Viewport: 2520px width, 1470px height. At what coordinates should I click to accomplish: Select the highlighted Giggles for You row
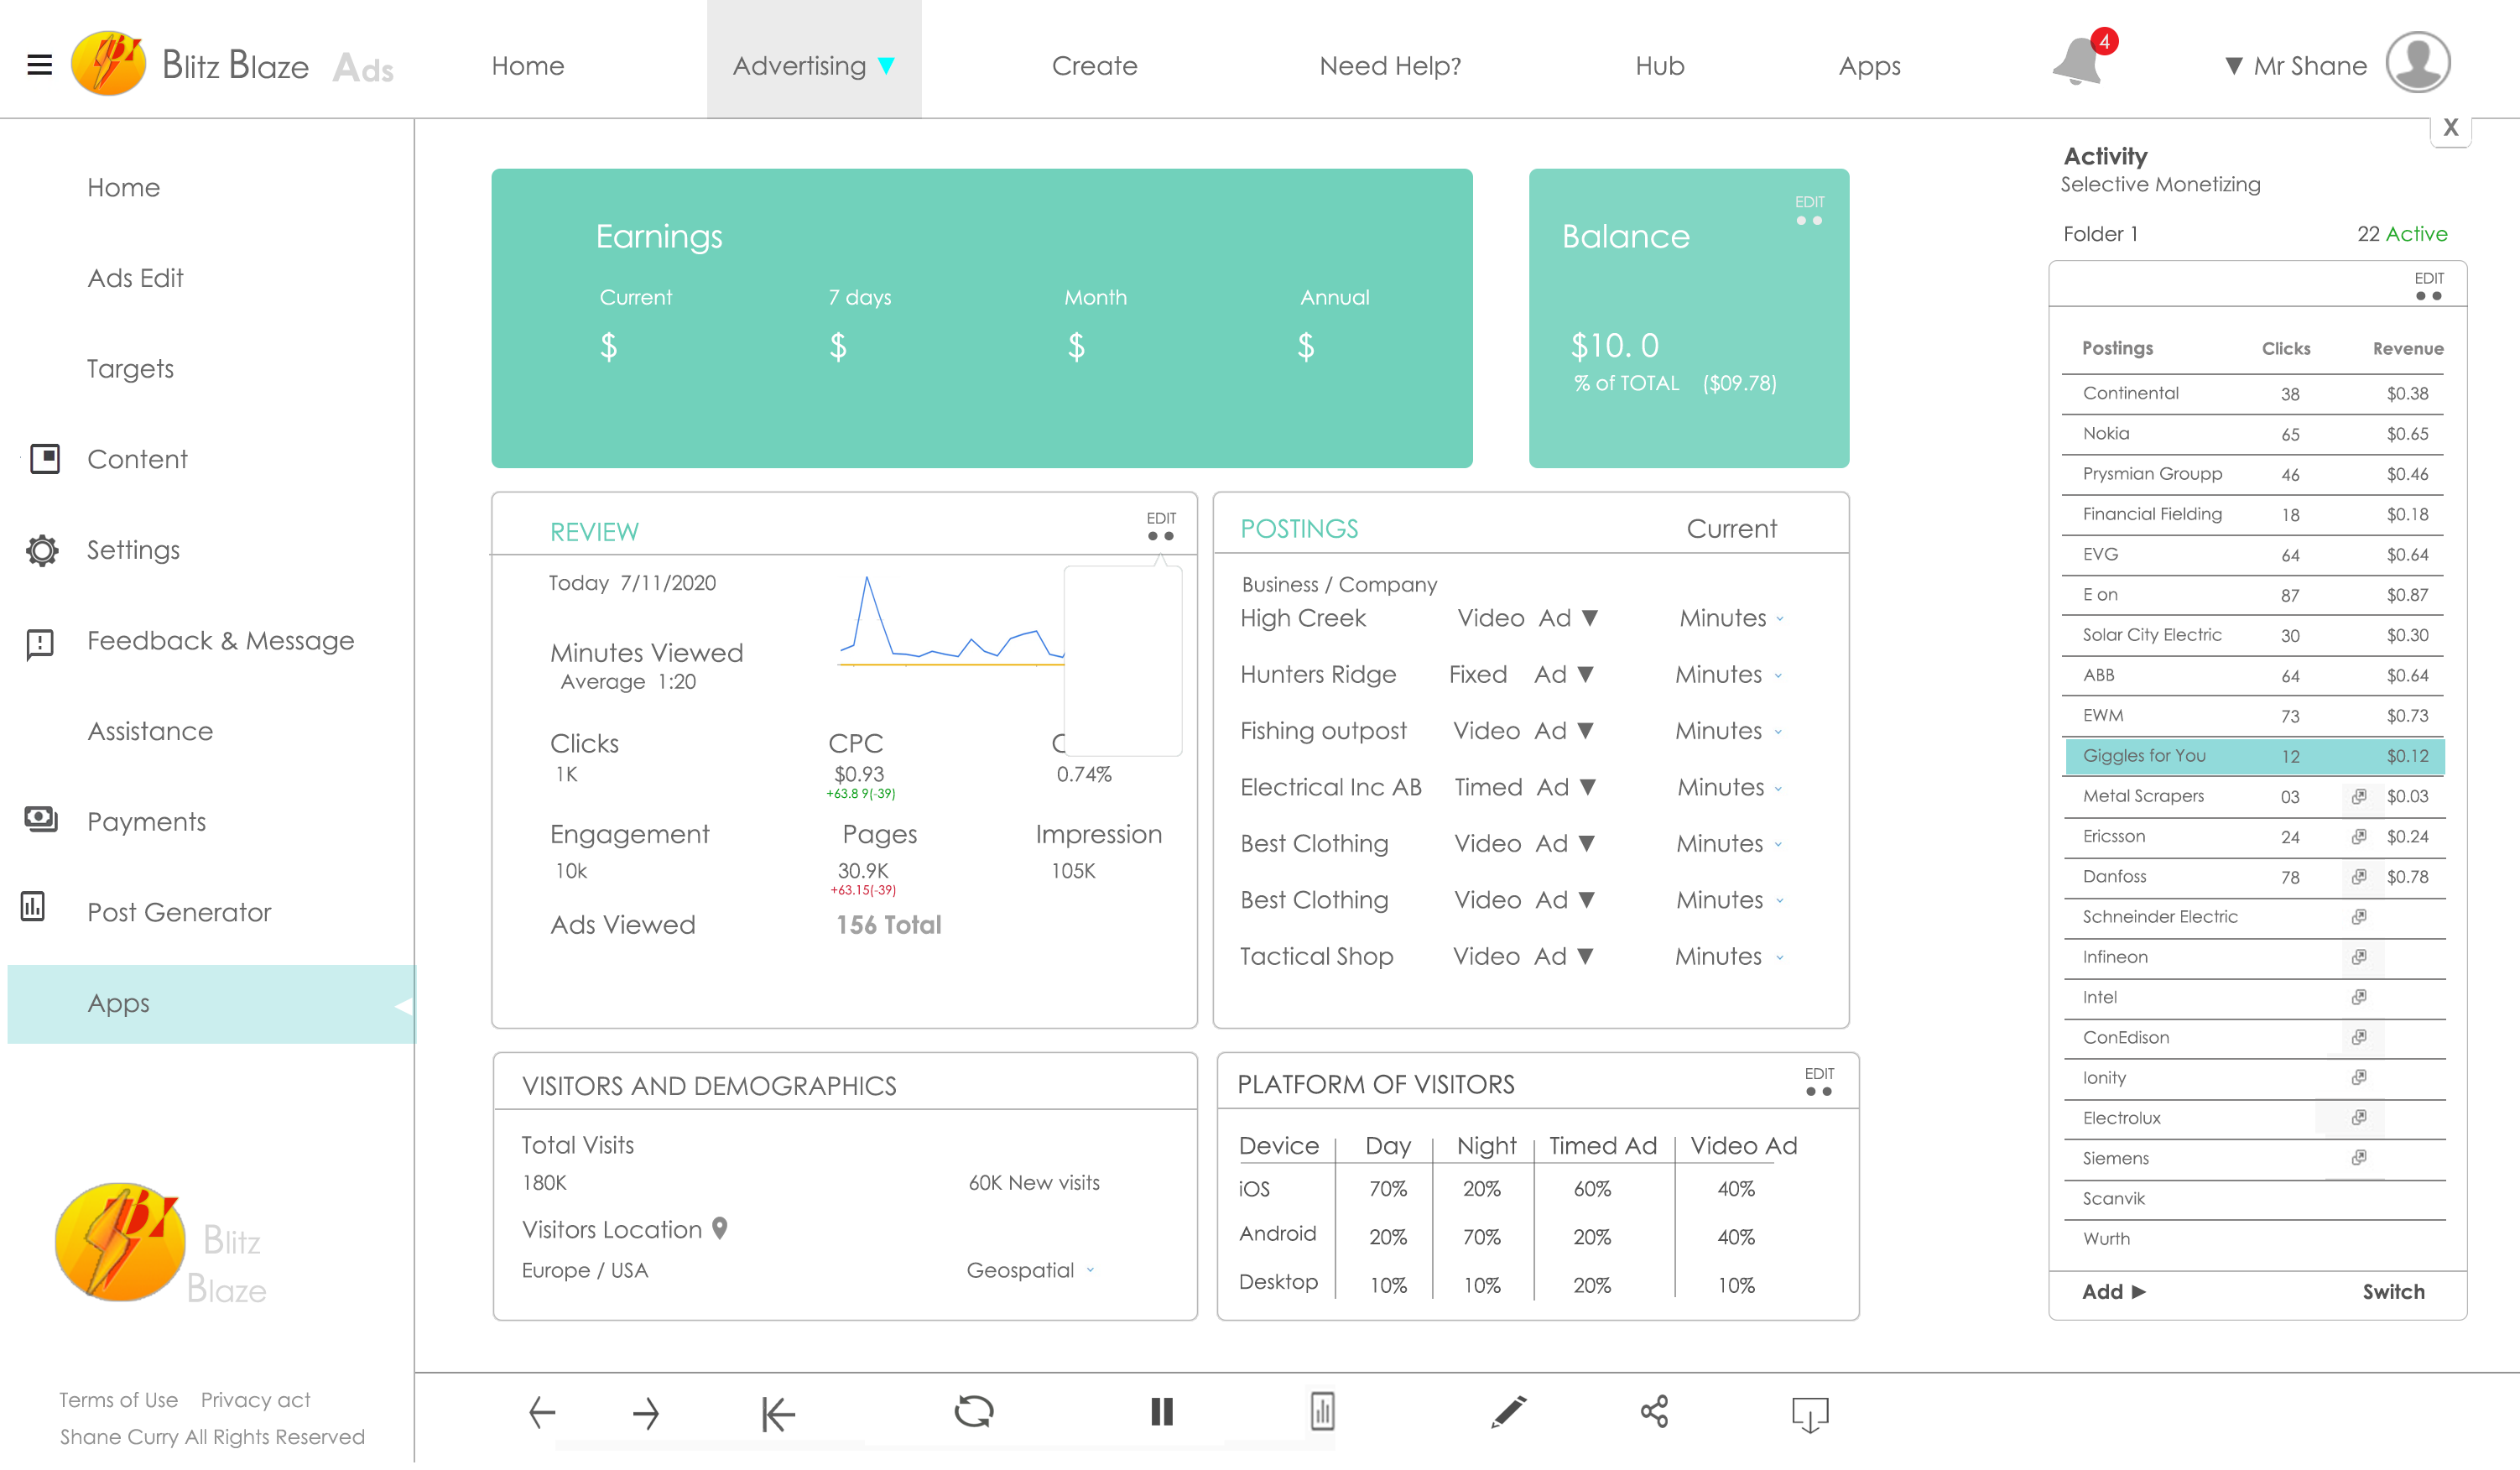2253,756
